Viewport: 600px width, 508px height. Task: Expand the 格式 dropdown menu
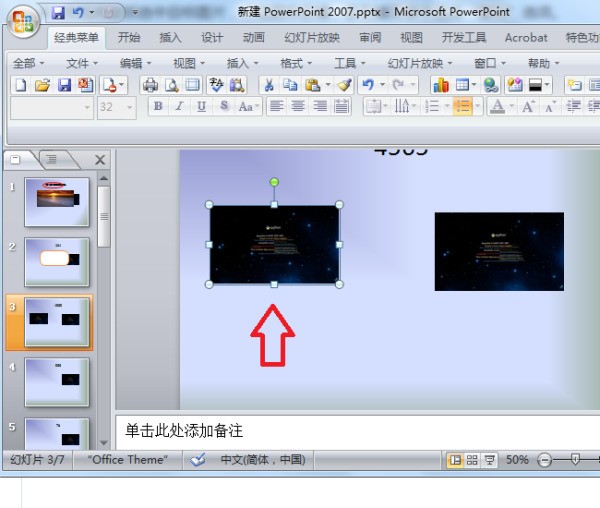[x=295, y=62]
